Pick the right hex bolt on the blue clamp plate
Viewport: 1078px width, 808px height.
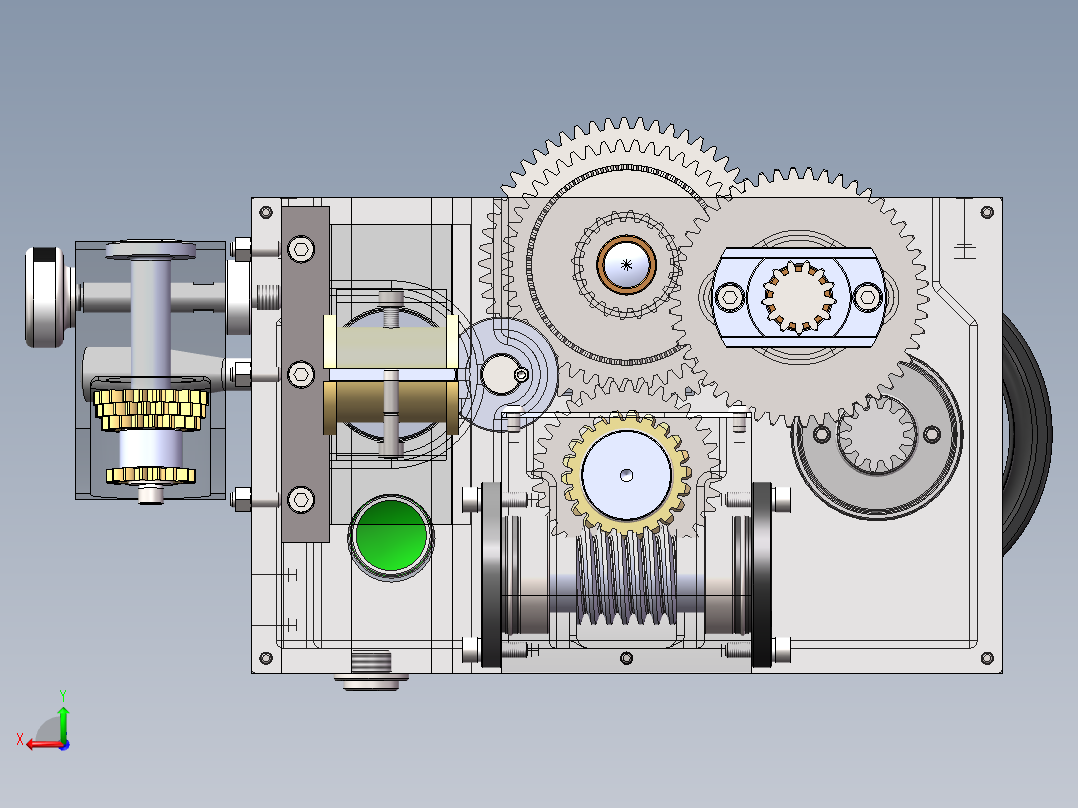point(867,298)
